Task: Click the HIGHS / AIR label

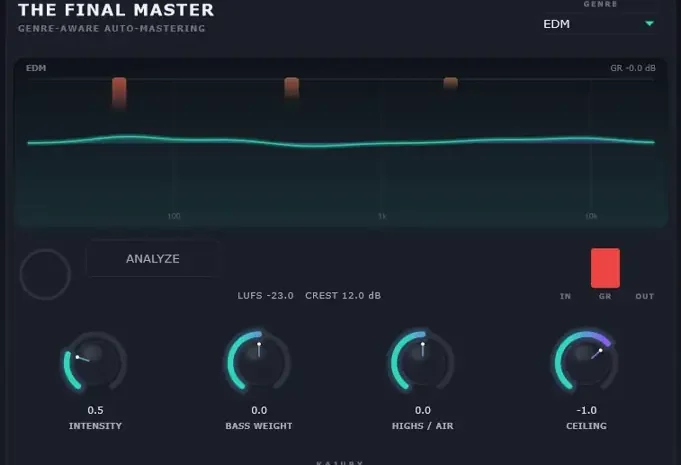Action: tap(423, 426)
